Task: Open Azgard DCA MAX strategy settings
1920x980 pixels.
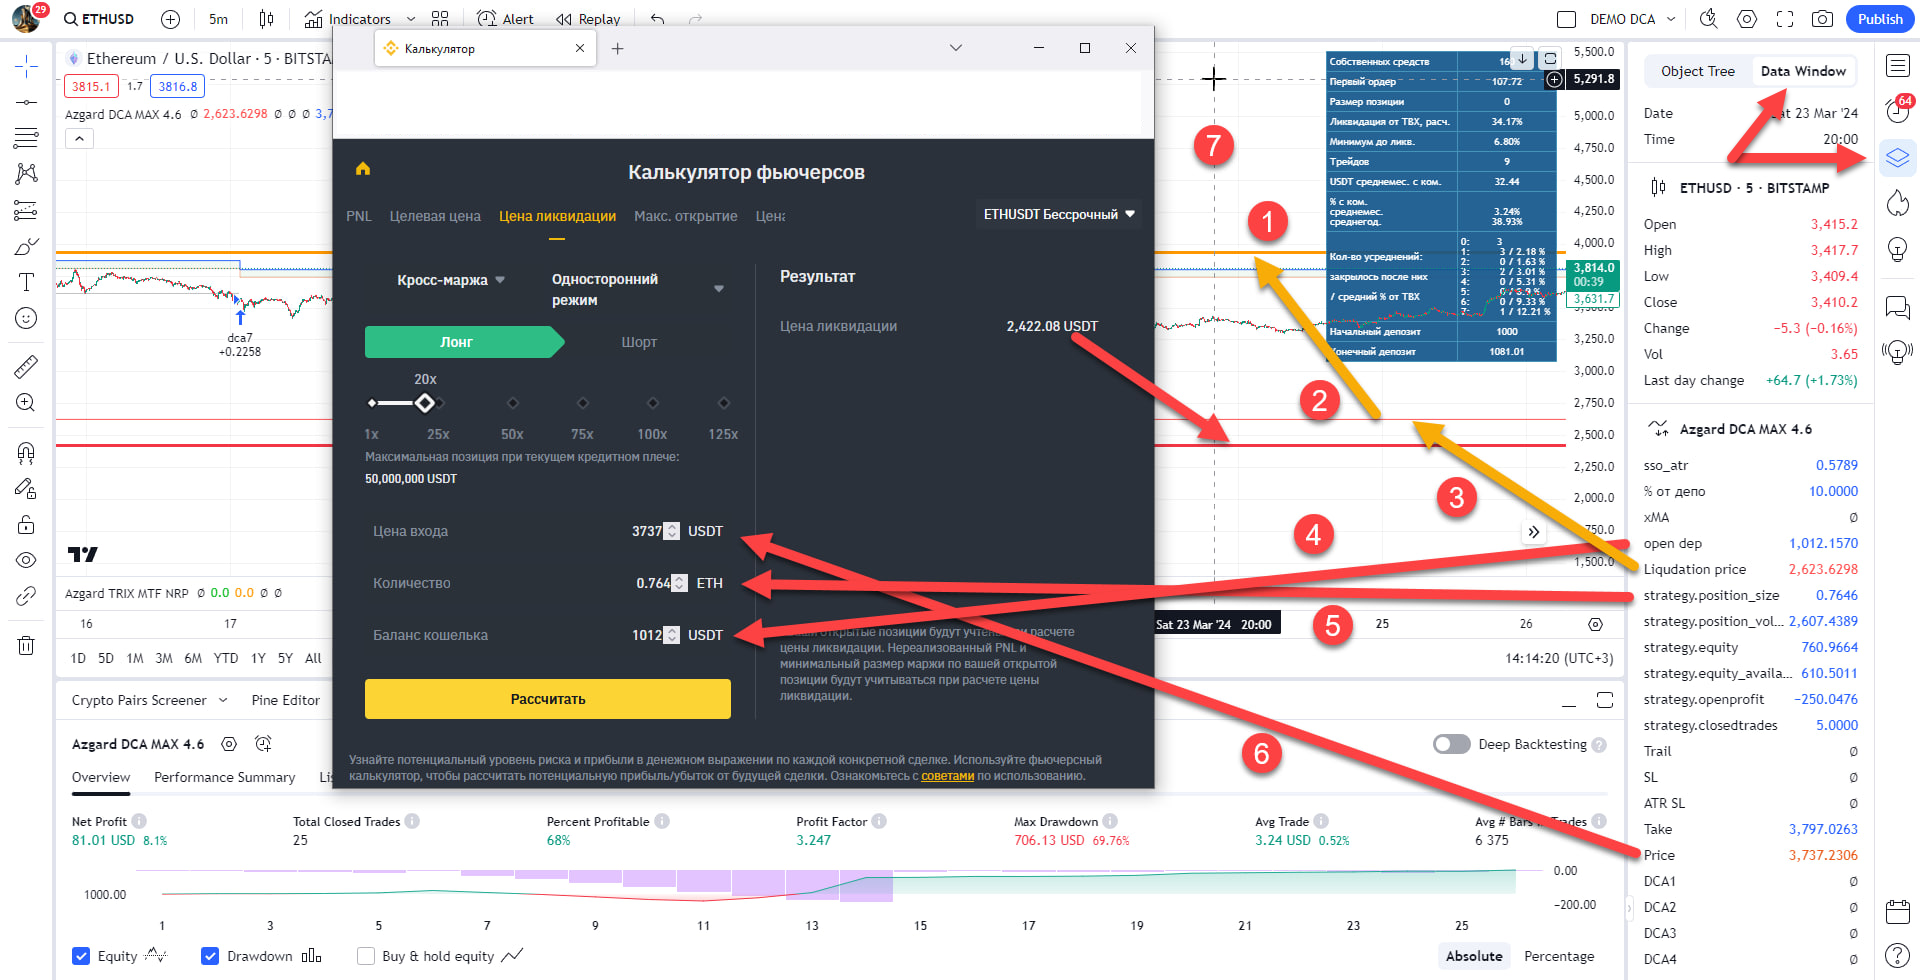Action: 229,744
